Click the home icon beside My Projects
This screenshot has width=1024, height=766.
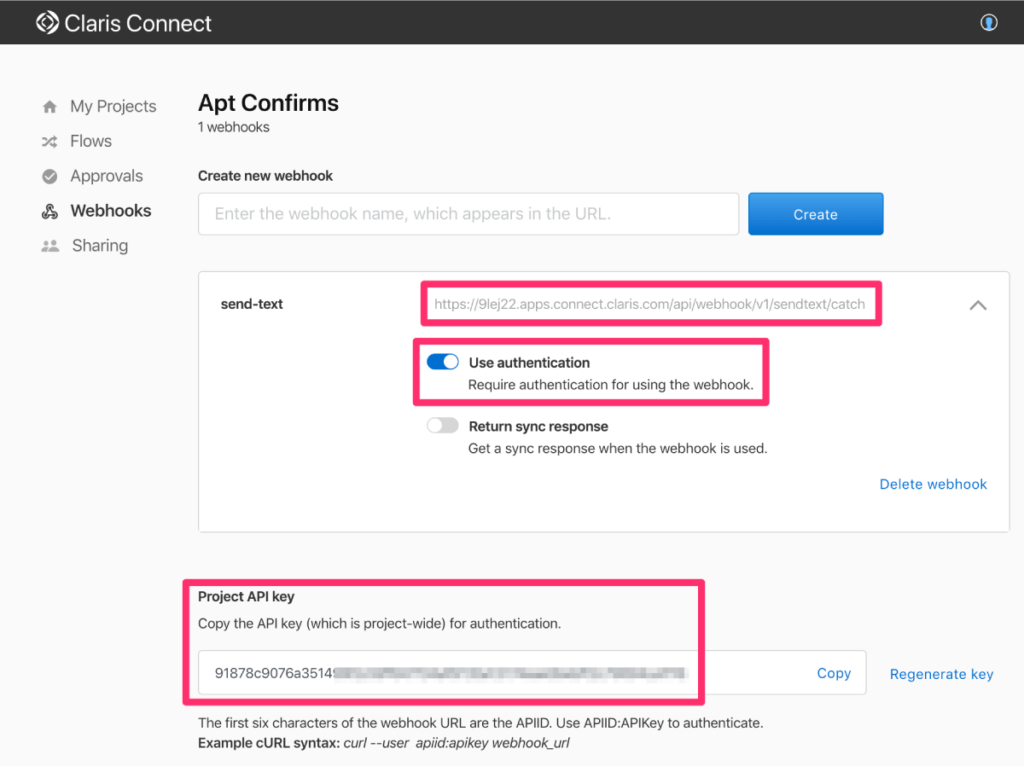[x=50, y=106]
